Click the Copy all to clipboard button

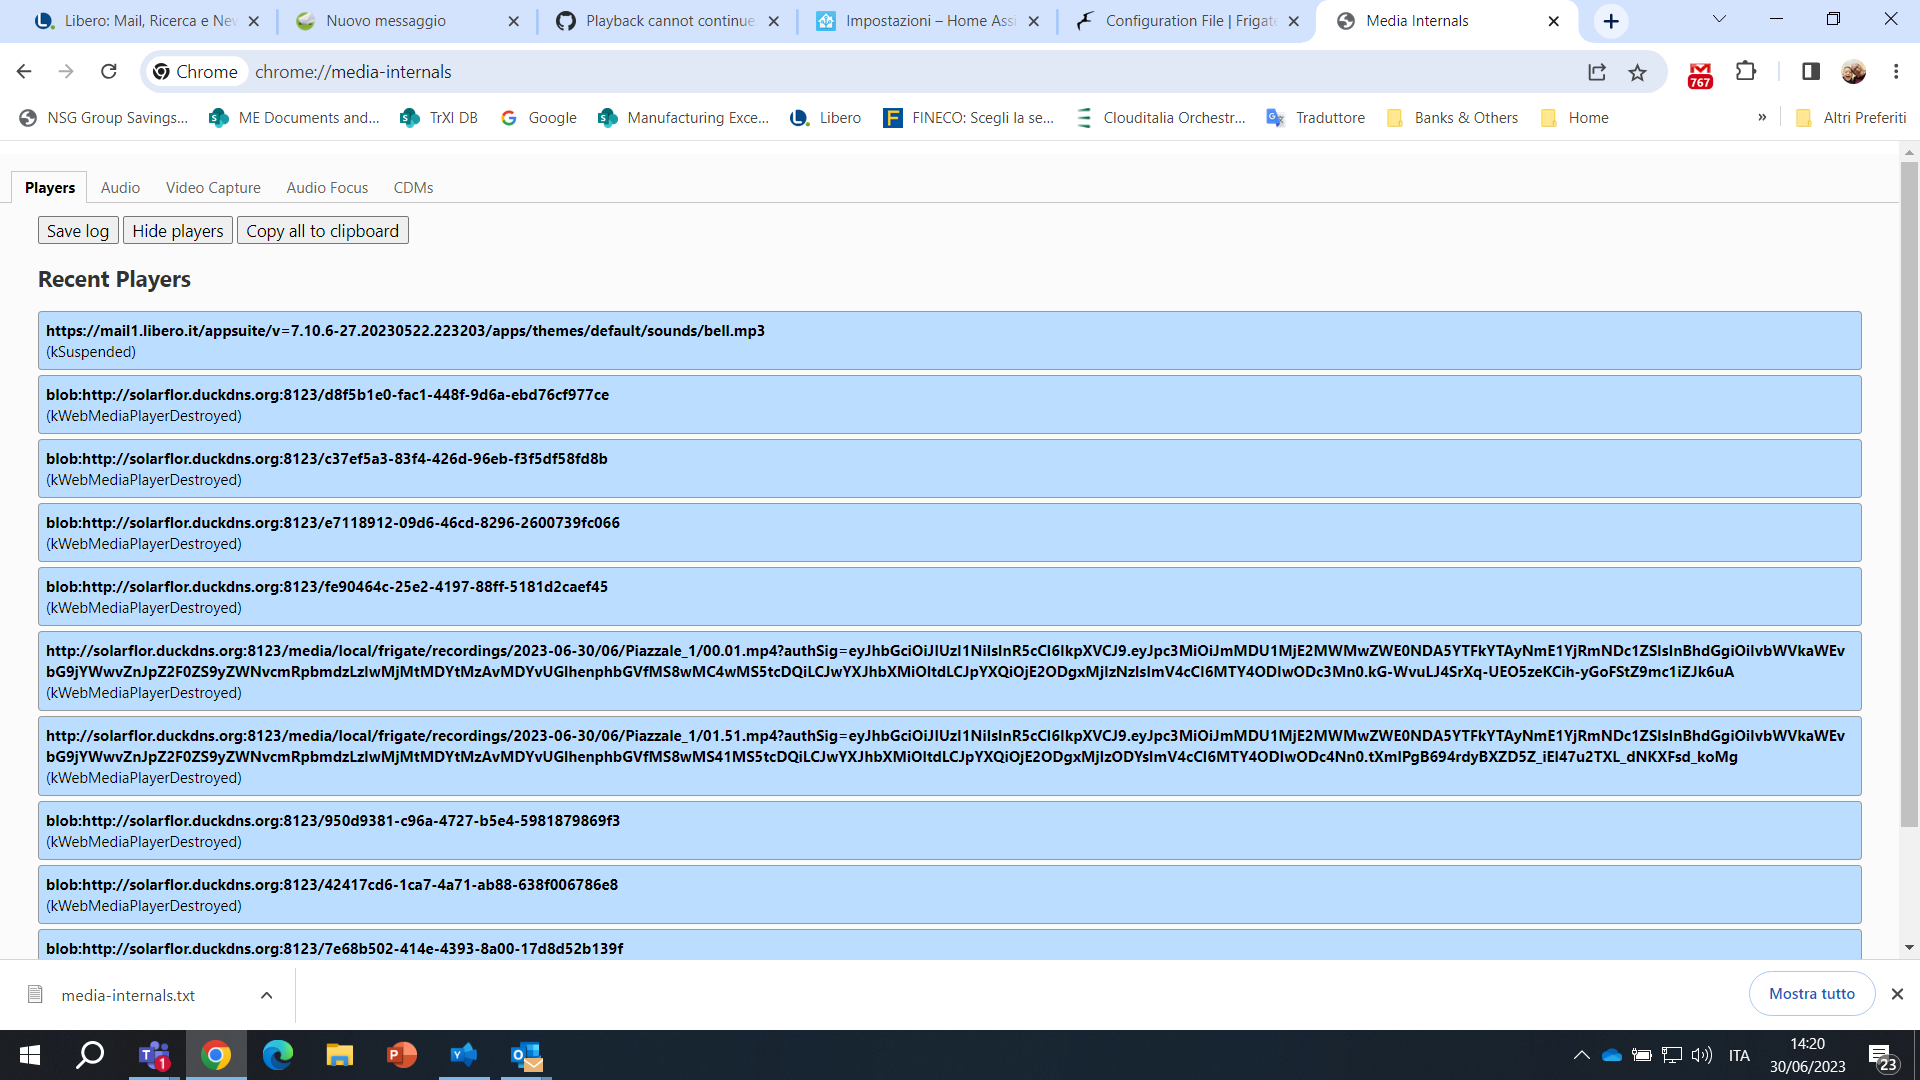322,230
